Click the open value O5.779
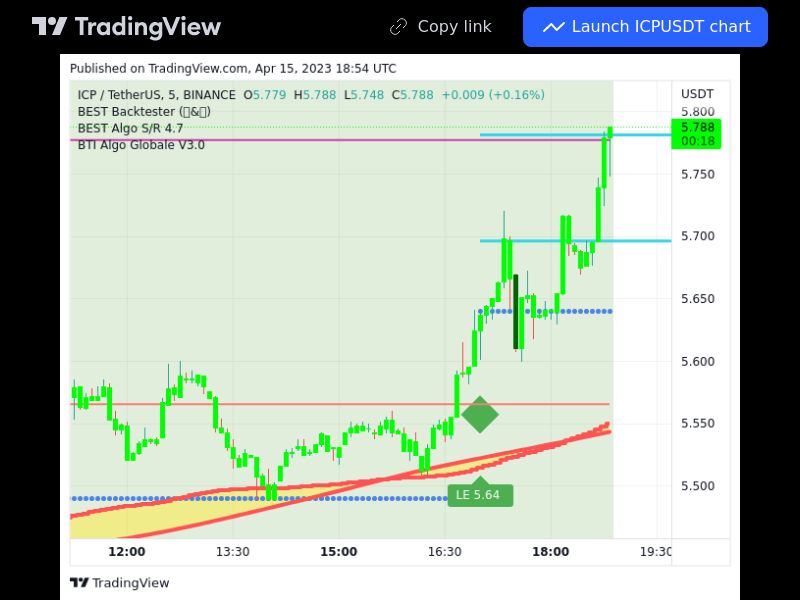This screenshot has height=600, width=800. 265,95
